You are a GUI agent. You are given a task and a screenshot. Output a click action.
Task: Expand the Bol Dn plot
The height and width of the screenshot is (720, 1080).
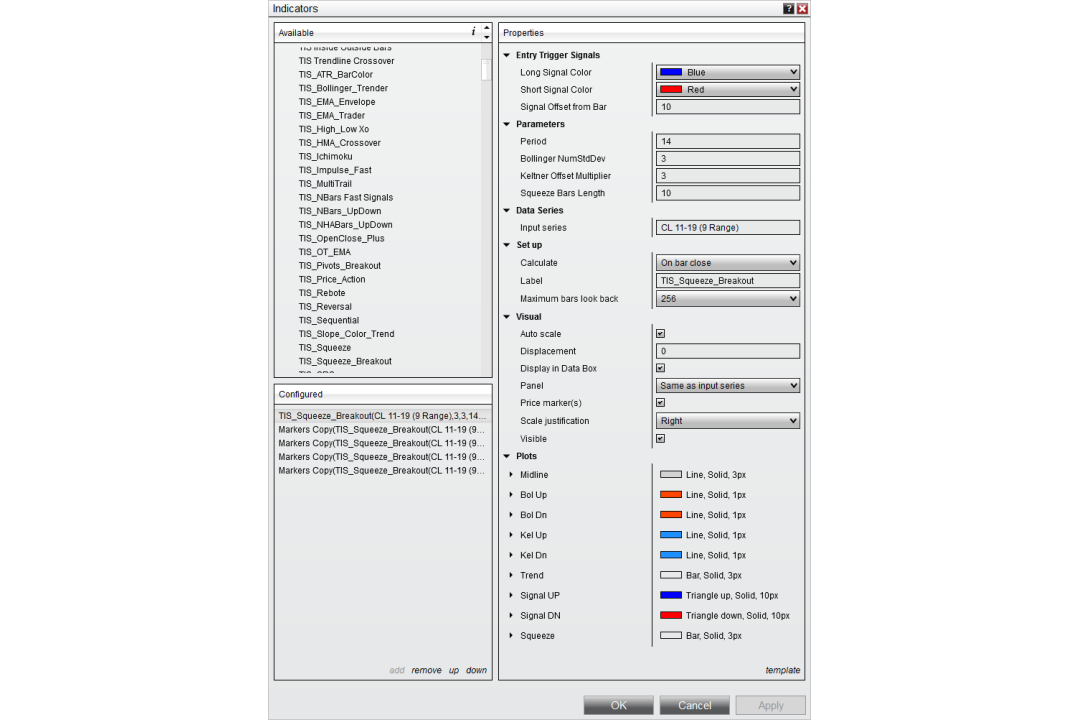tap(511, 515)
